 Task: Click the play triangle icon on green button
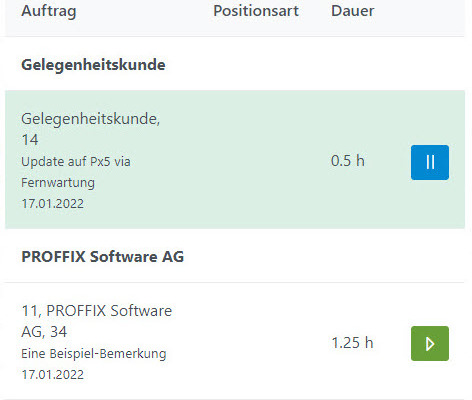tap(430, 344)
